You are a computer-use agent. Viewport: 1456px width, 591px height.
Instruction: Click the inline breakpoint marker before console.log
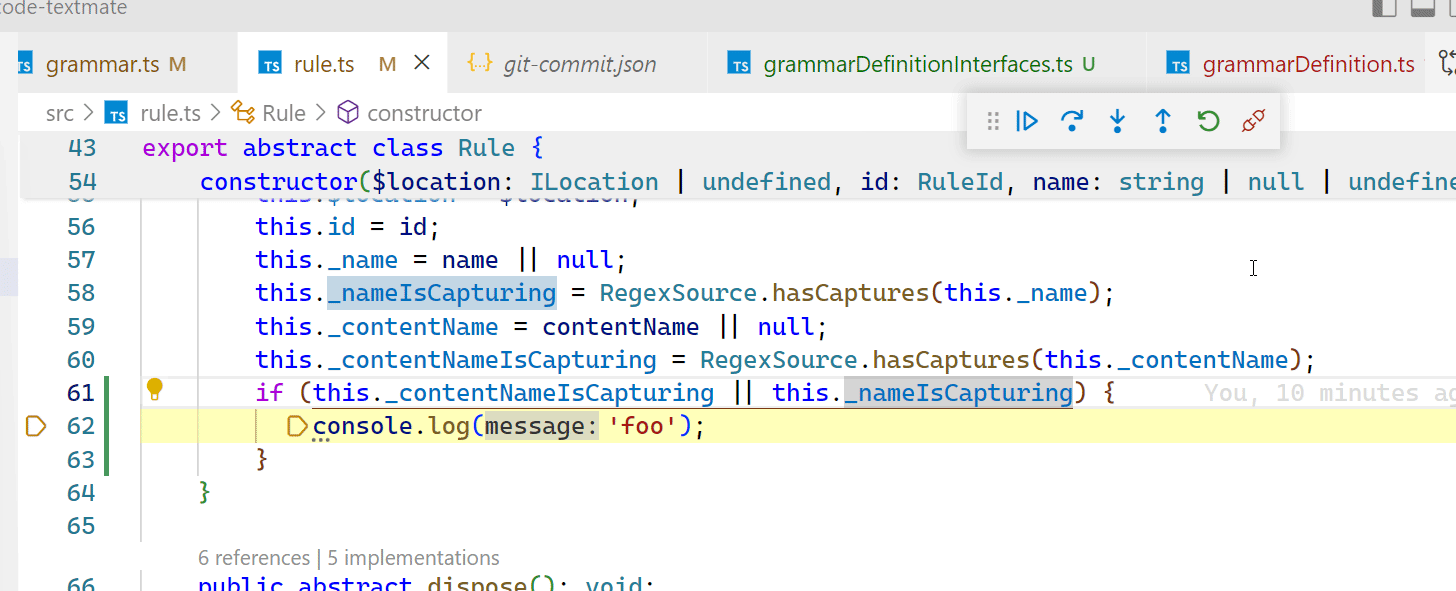(298, 427)
